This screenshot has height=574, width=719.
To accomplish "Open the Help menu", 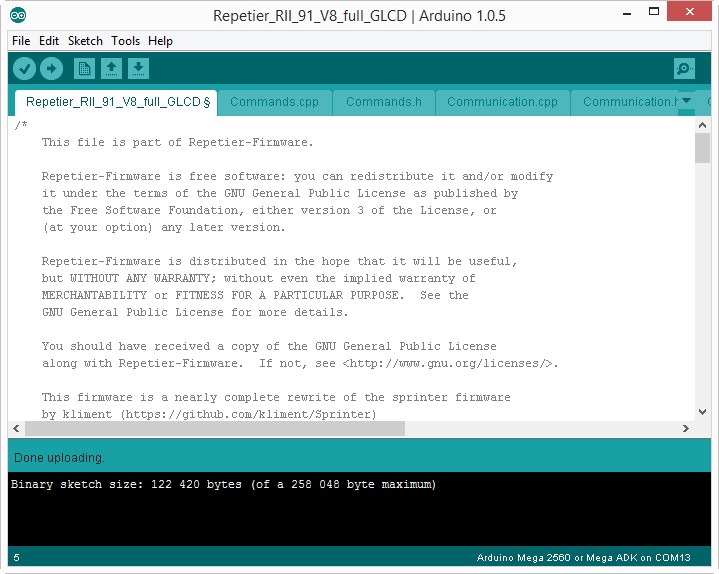I will click(160, 41).
